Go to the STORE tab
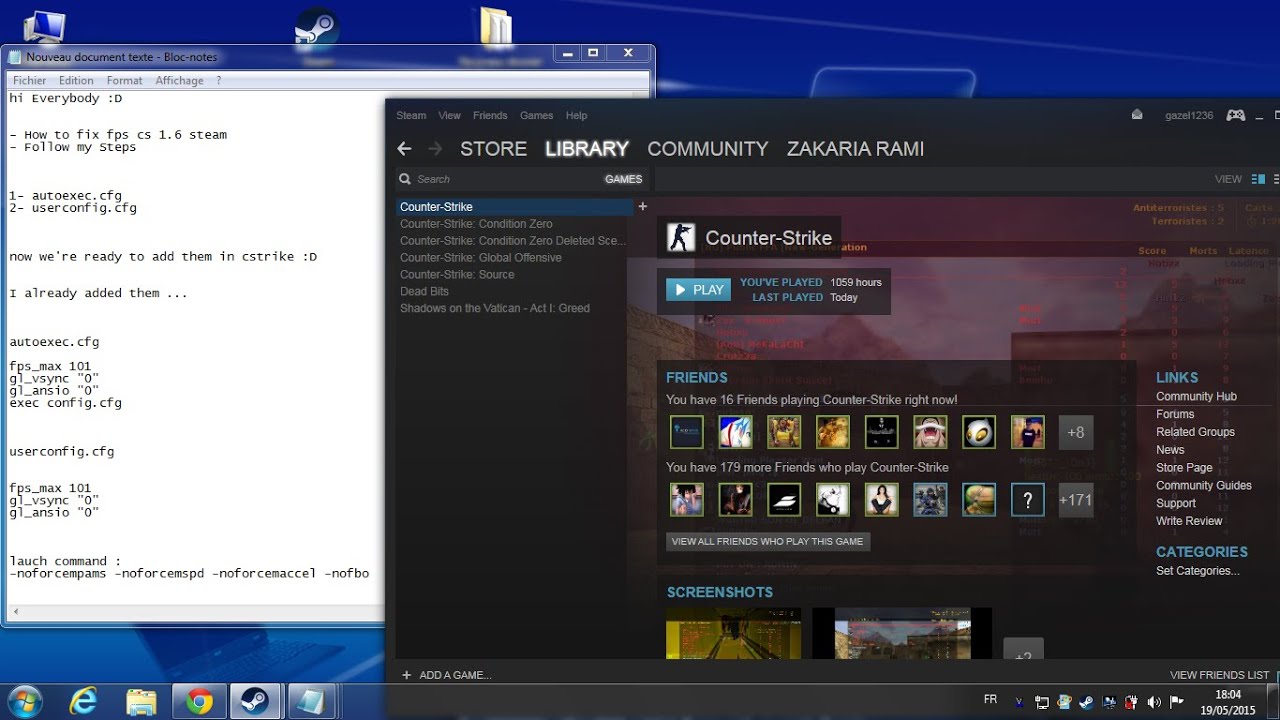 point(493,149)
